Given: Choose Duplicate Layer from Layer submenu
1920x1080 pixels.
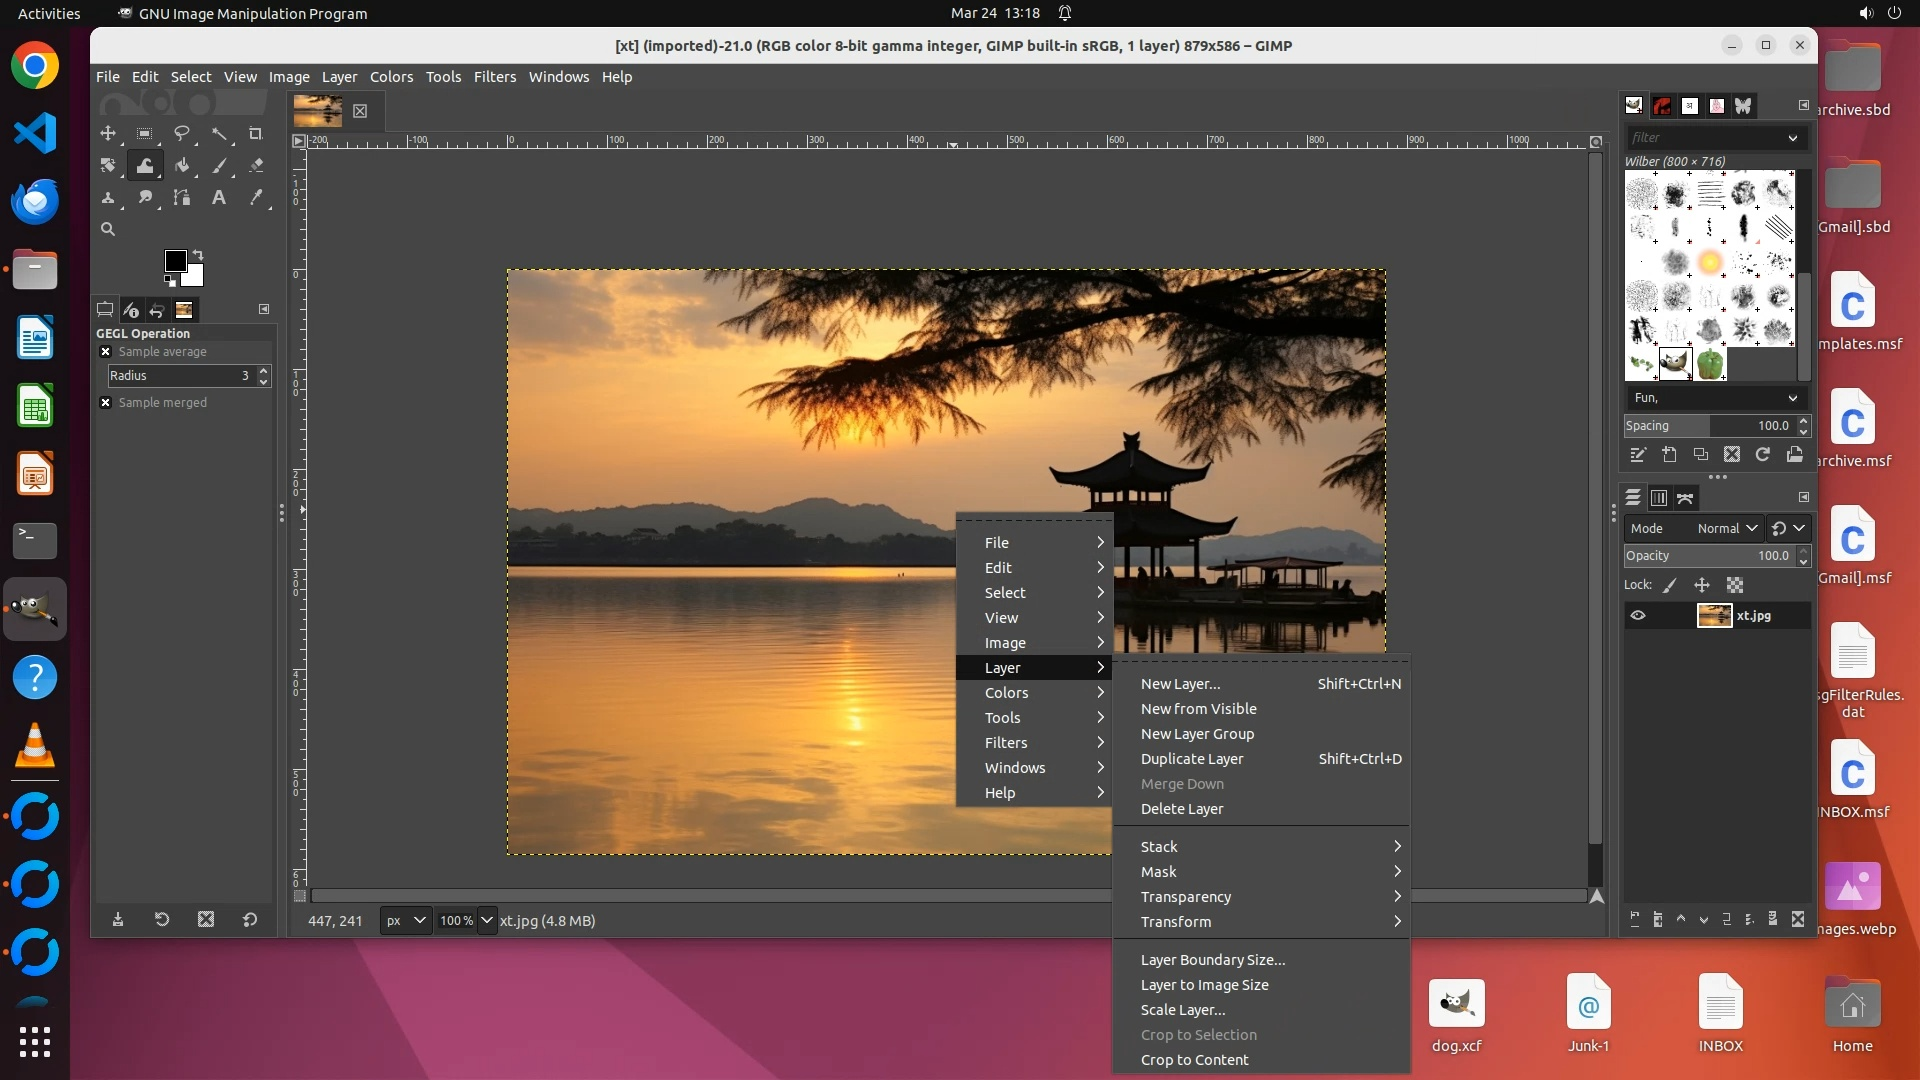Looking at the screenshot, I should 1192,759.
